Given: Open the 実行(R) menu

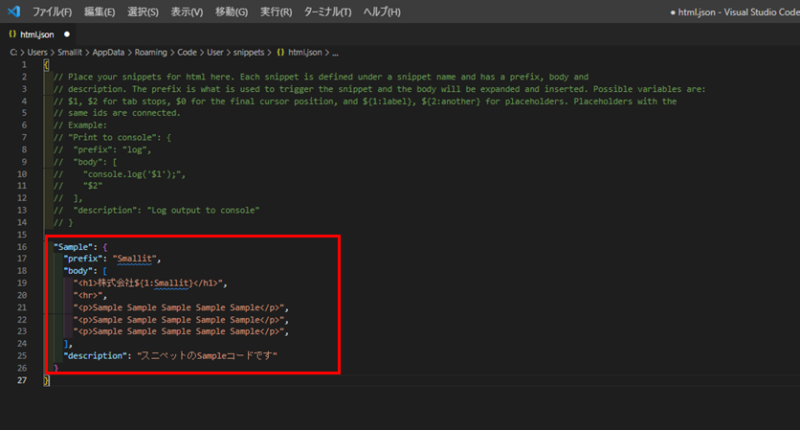Looking at the screenshot, I should pos(276,12).
